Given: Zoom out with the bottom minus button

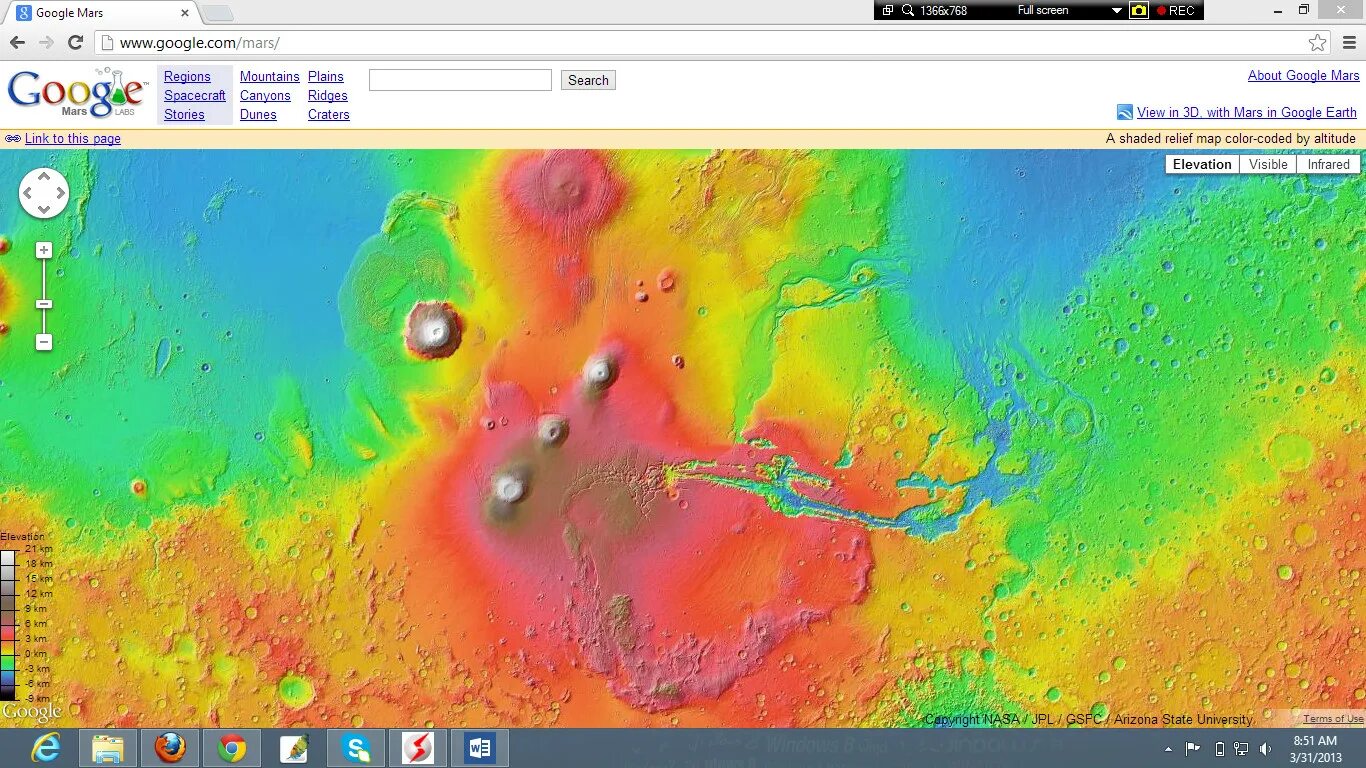Looking at the screenshot, I should tap(44, 342).
